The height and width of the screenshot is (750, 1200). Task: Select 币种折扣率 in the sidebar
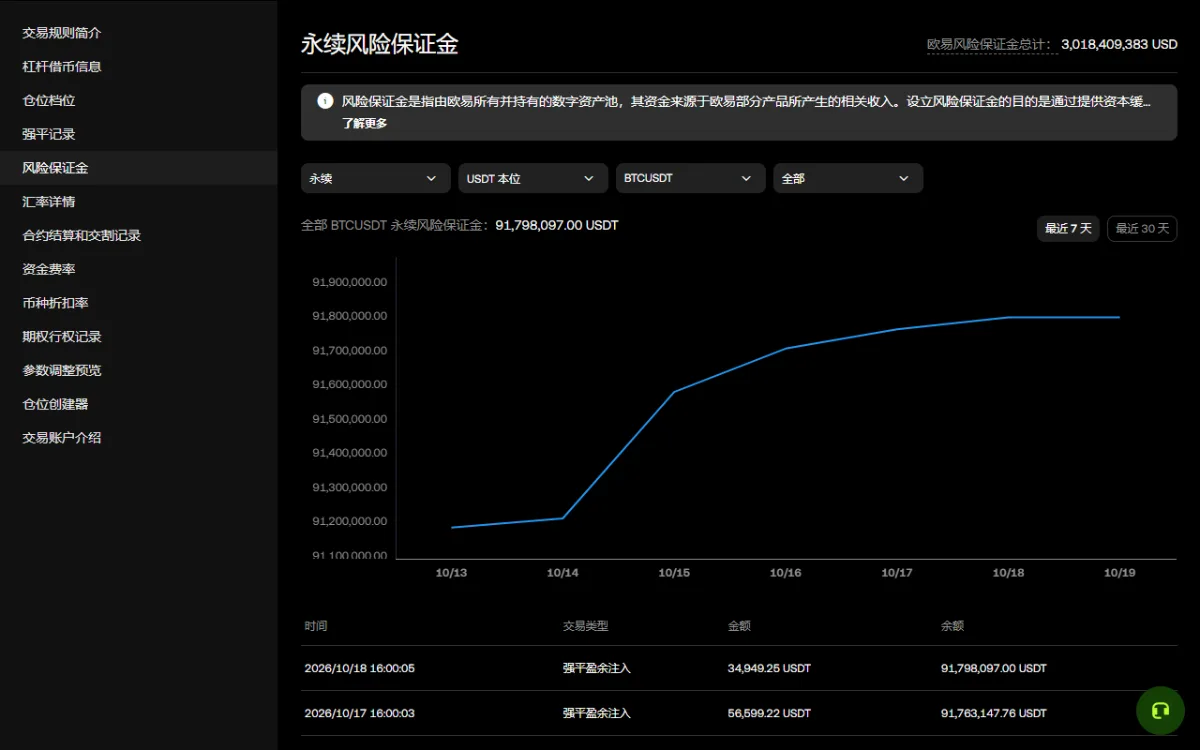[55, 303]
